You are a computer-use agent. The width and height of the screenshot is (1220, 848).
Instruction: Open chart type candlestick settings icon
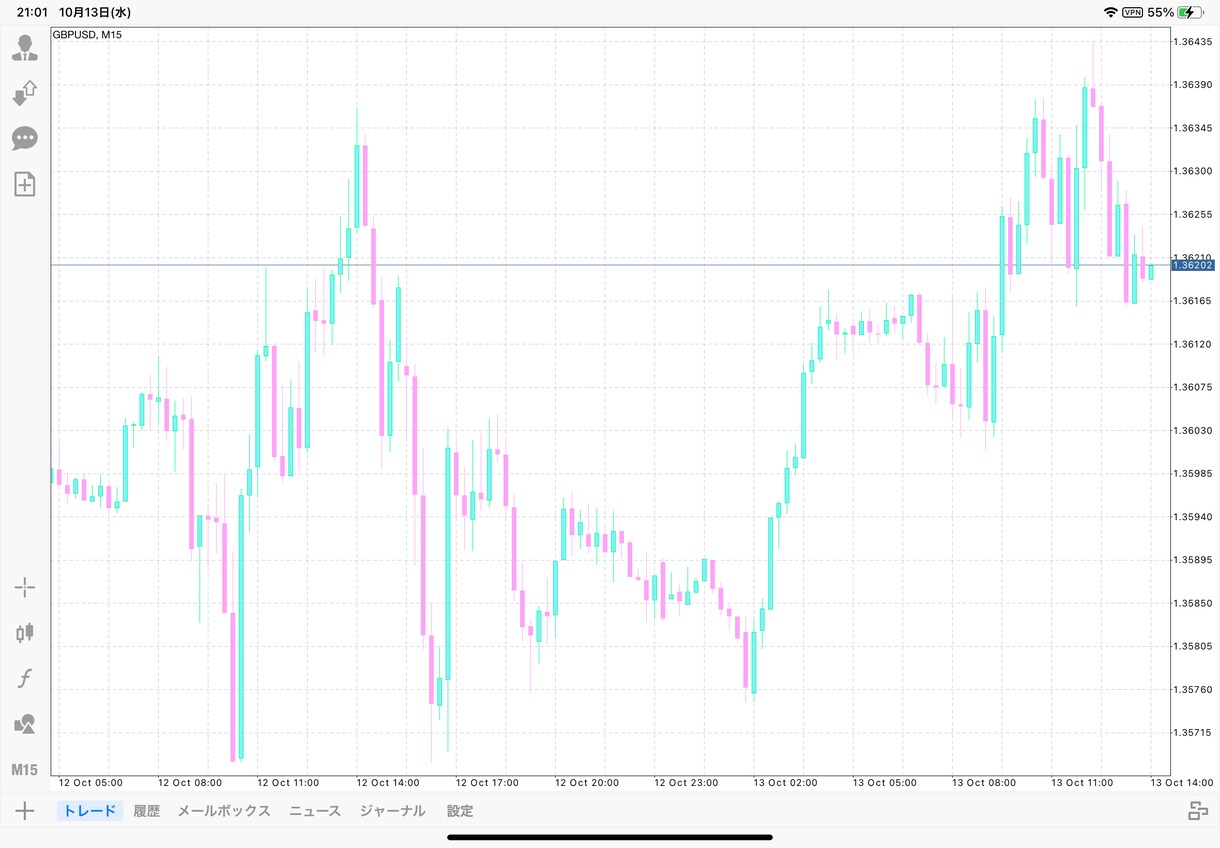point(25,632)
